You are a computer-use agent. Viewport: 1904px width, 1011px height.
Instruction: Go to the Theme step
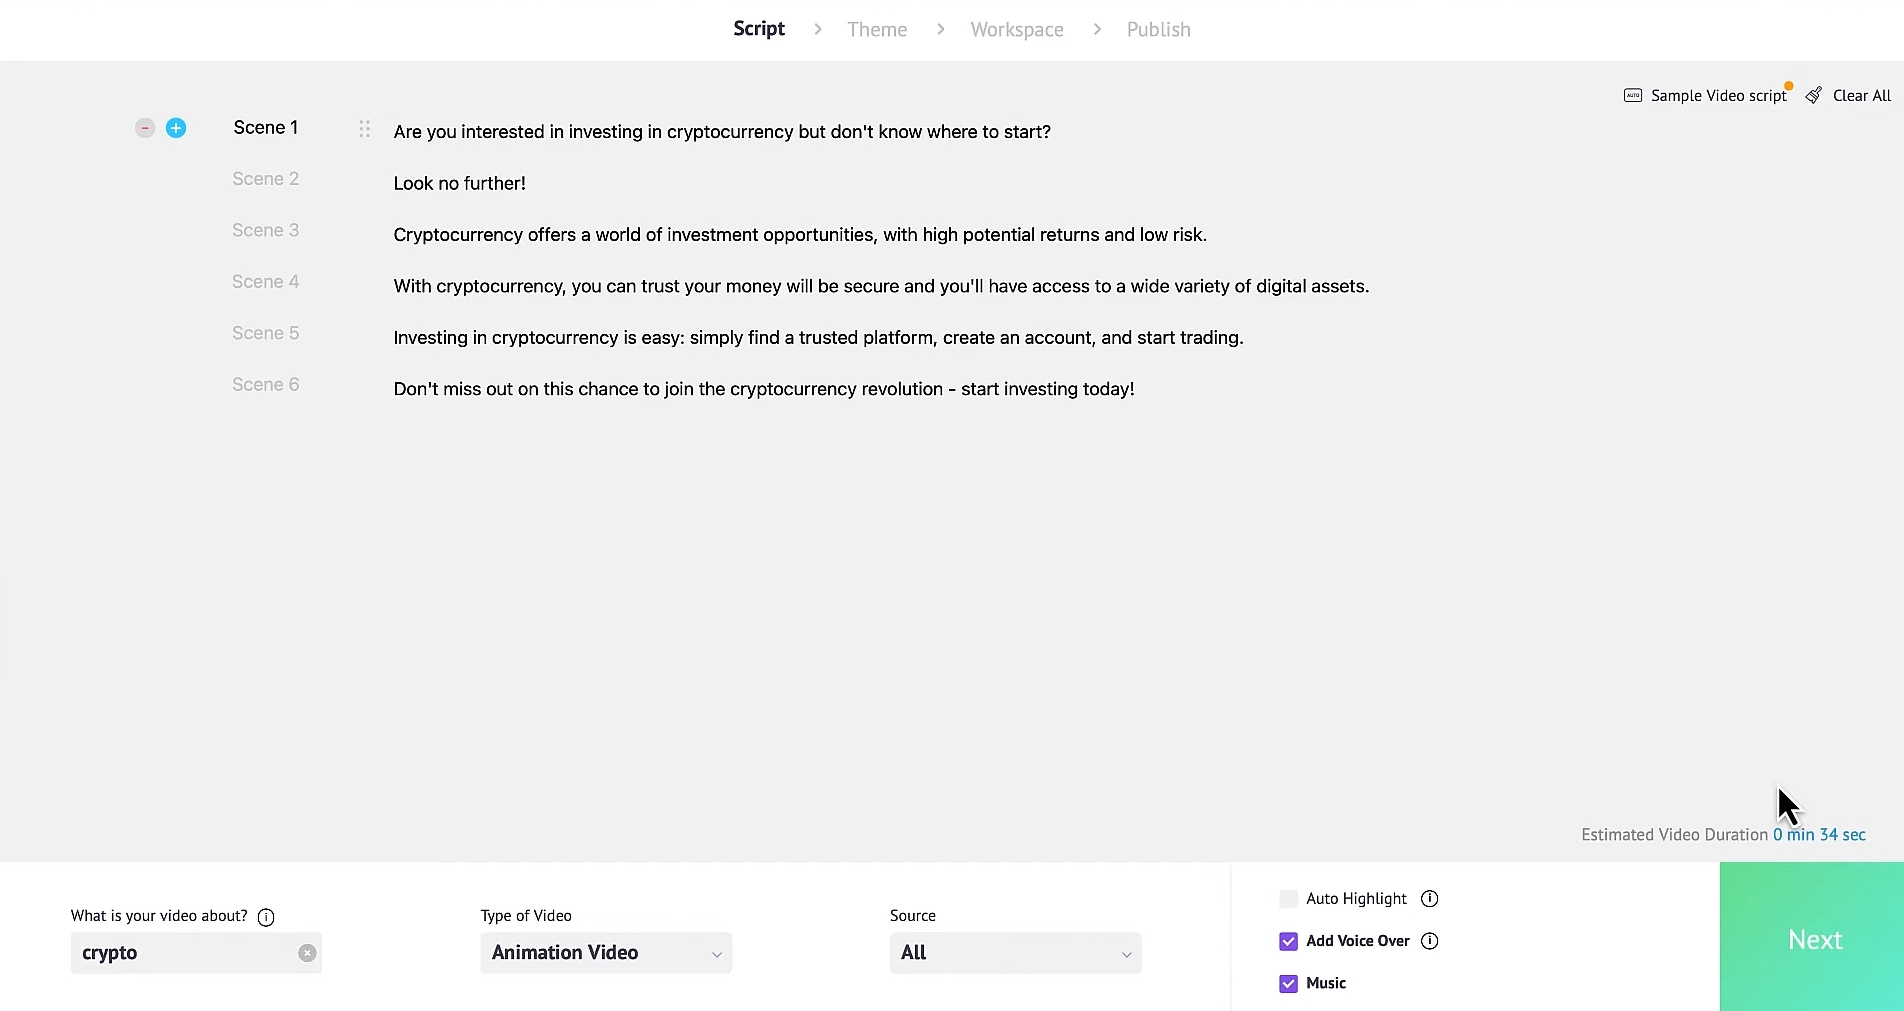click(x=877, y=30)
